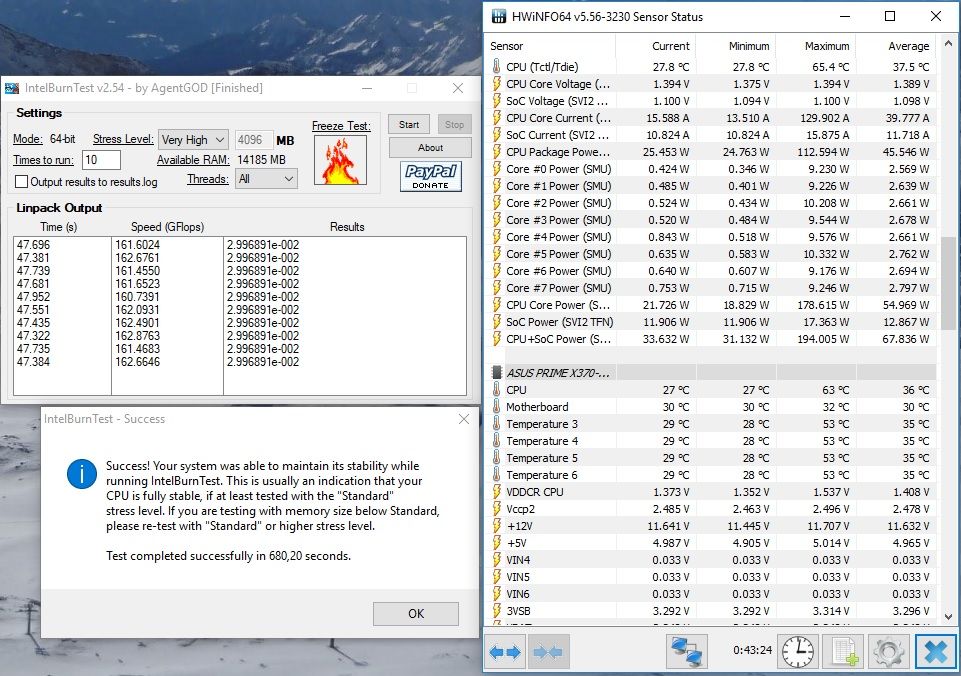Click OK in the Success dialog
The width and height of the screenshot is (961, 676).
tap(416, 613)
